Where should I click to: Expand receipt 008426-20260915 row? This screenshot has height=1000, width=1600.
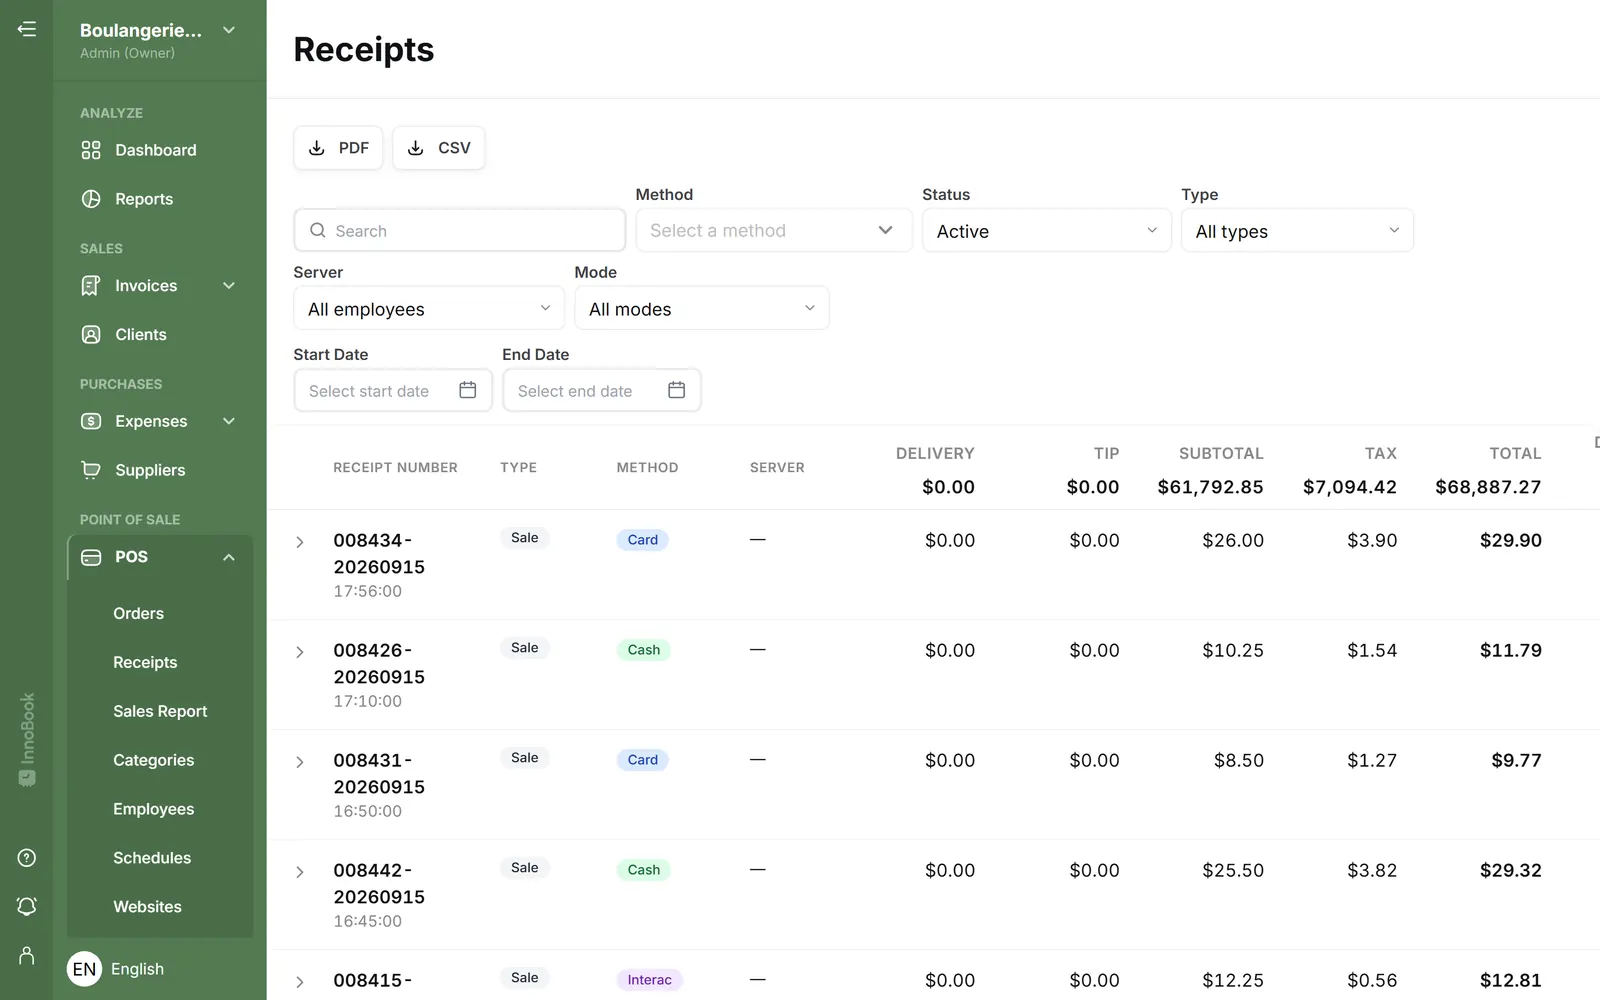[299, 652]
